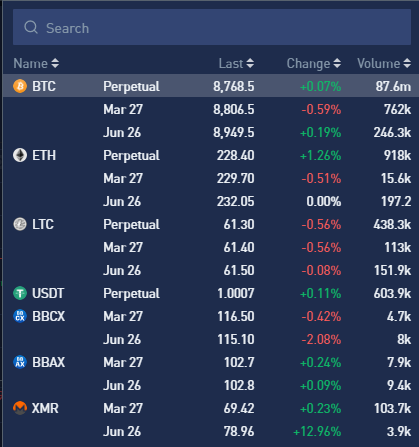Open the LTC Perpetual contract
Viewport: 419px width, 447px height.
coord(211,224)
